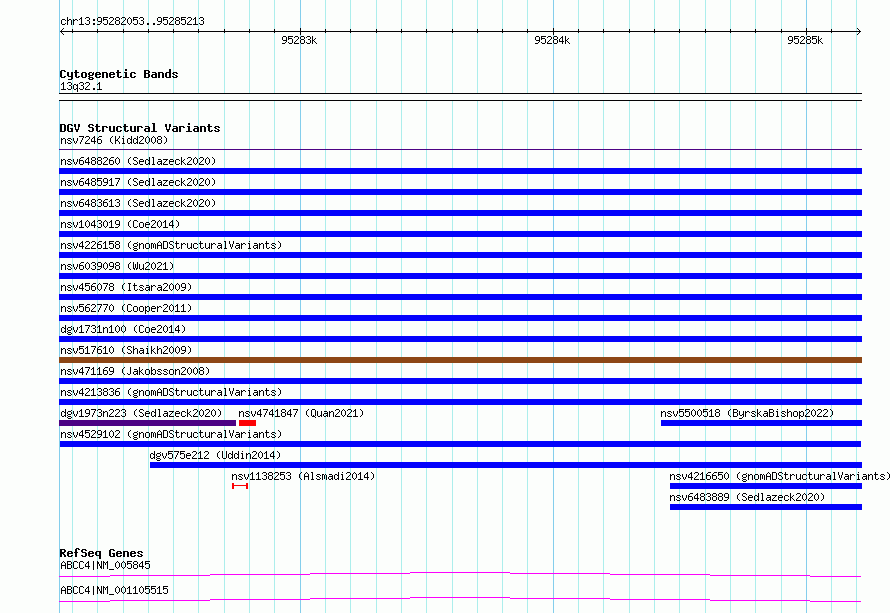Click the nsv5500518 blue variant bar
Screen dimensions: 890x613
tap(761, 423)
